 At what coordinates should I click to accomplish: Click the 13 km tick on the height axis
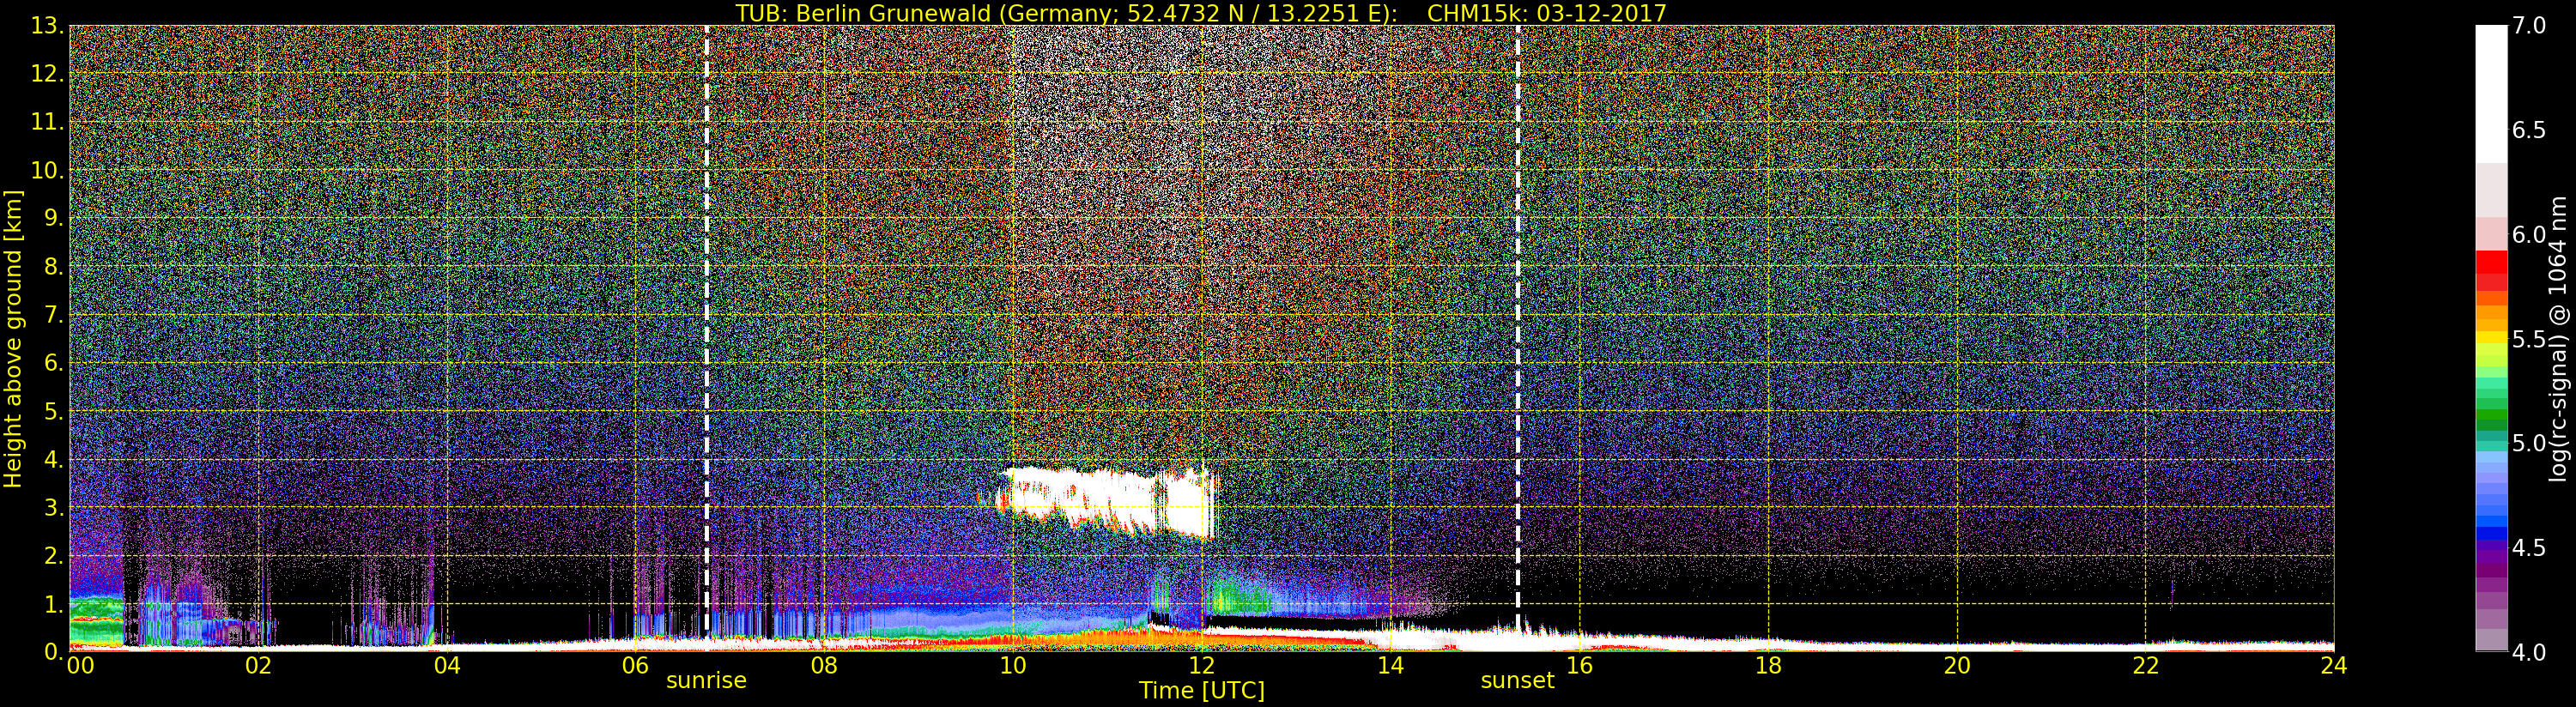46,26
